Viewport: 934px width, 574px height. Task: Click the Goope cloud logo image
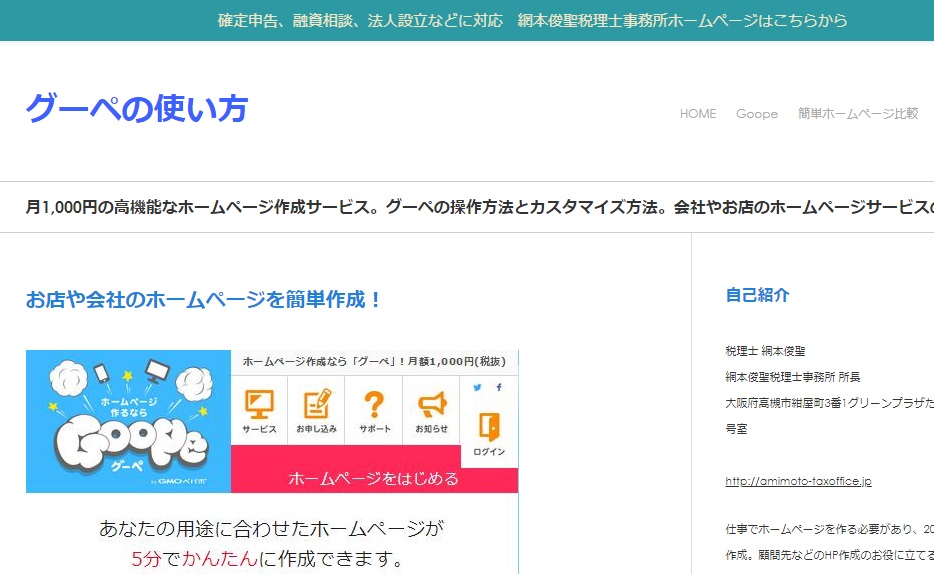coord(128,421)
